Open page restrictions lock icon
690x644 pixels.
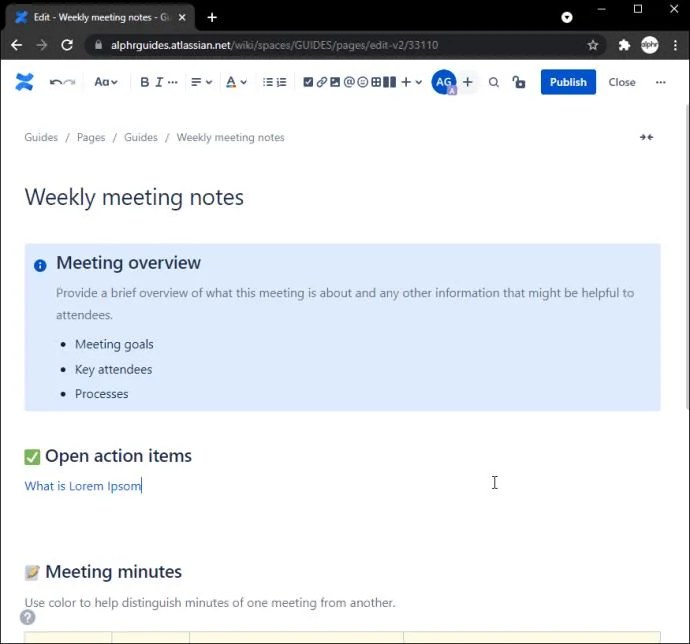click(518, 82)
